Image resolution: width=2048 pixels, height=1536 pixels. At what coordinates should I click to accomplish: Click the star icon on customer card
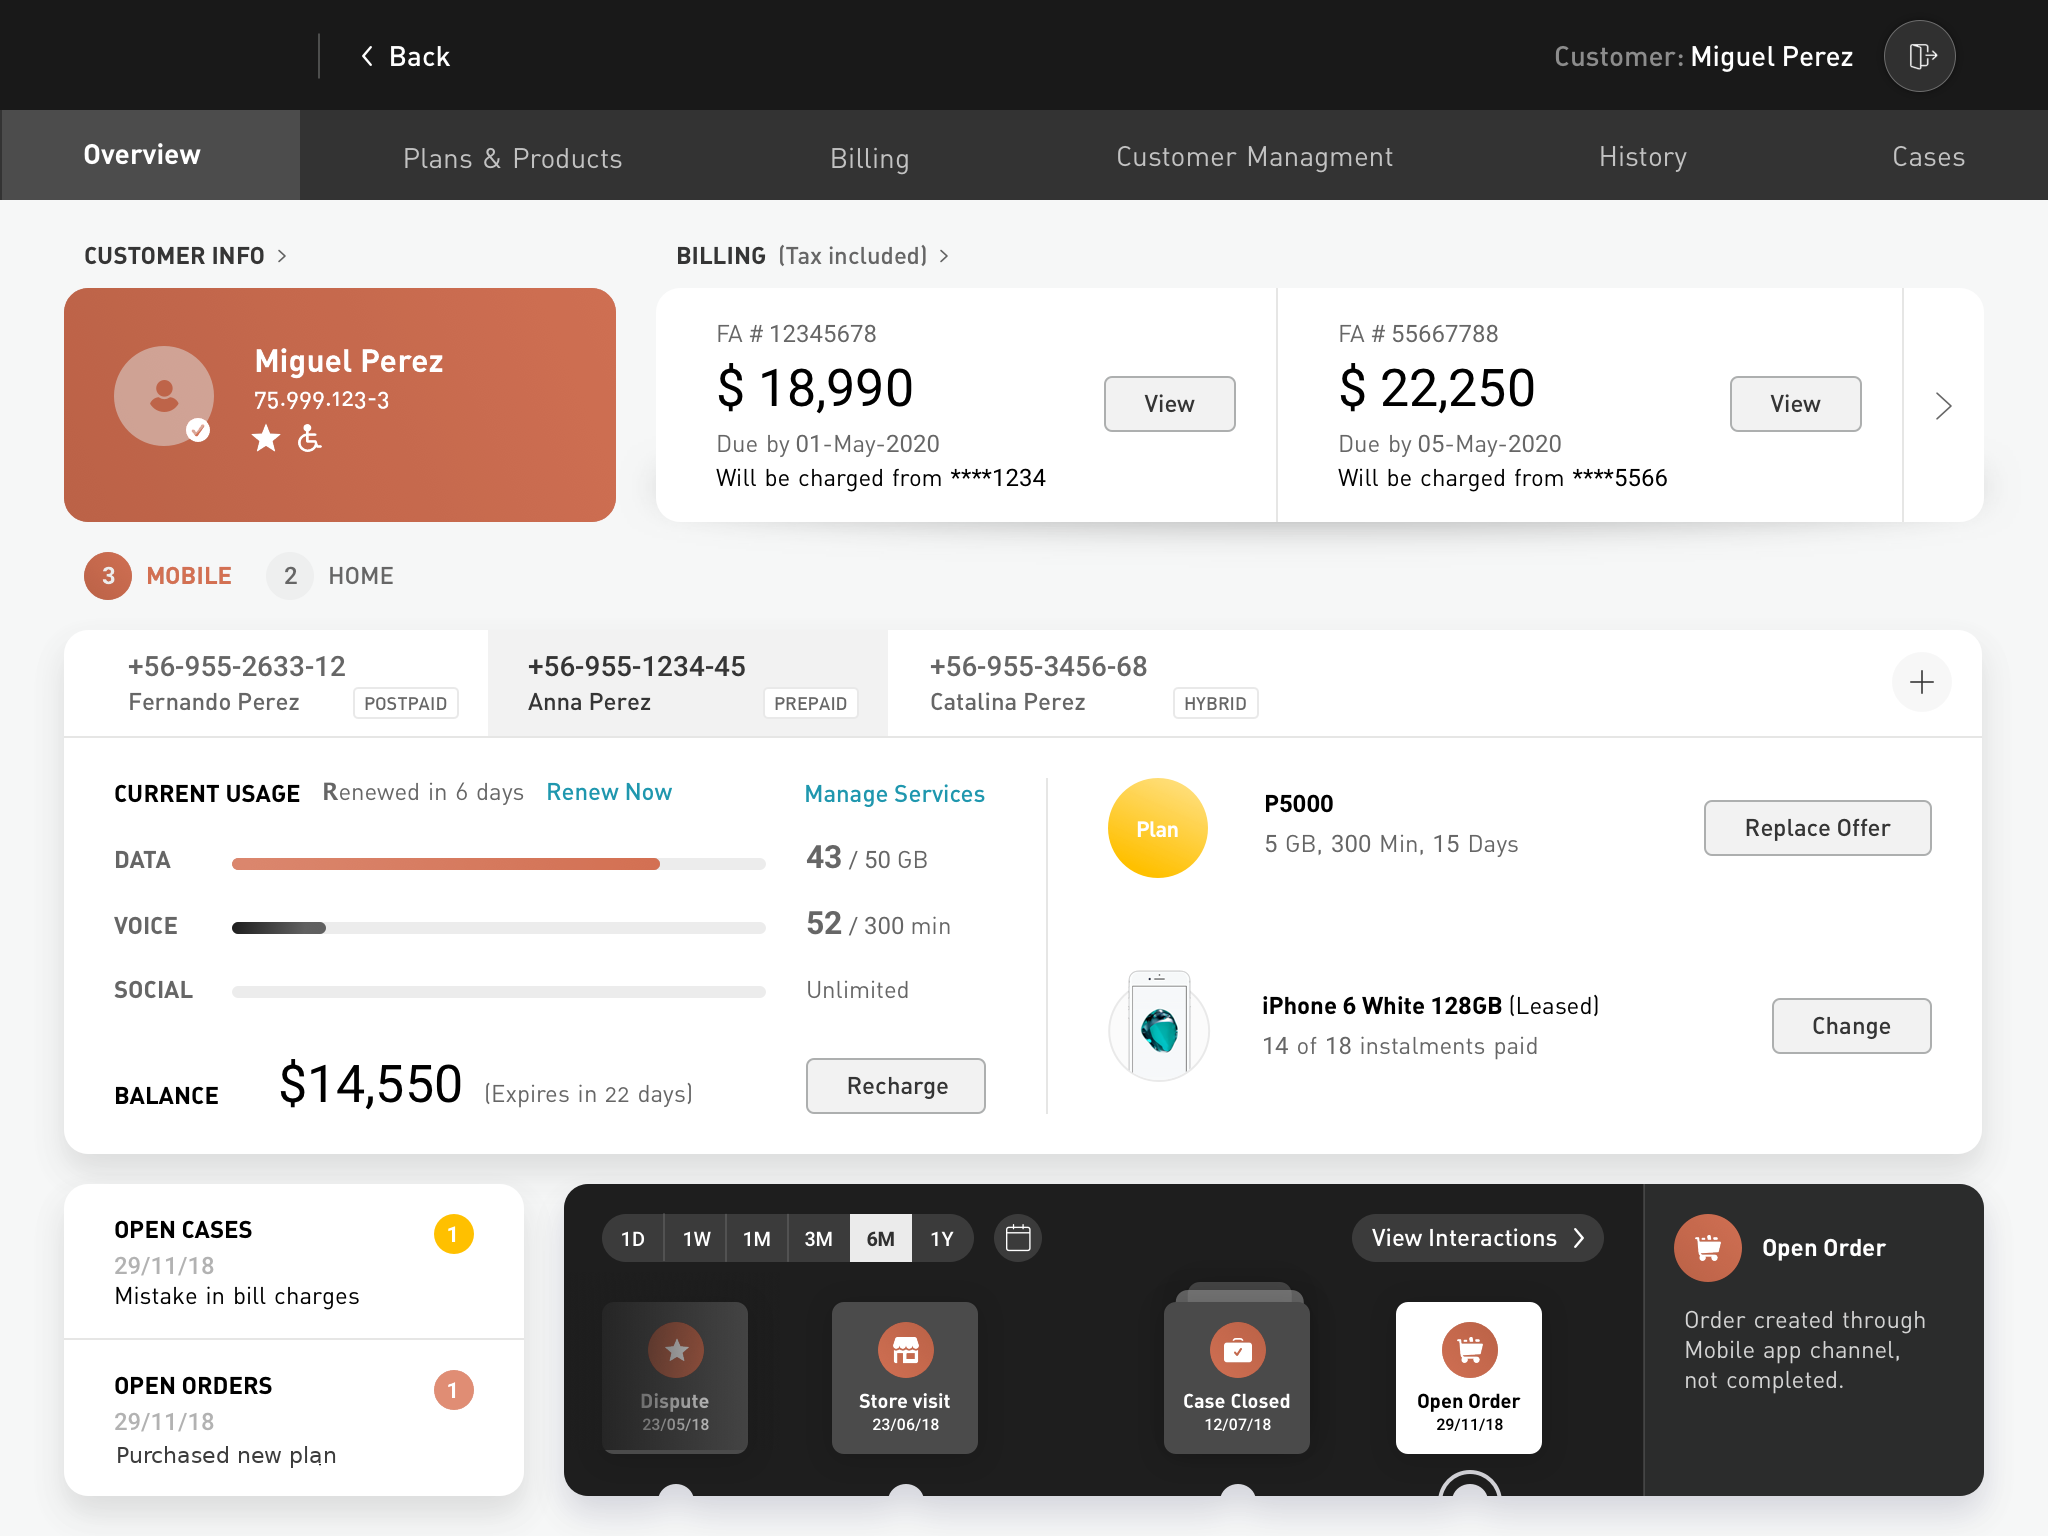click(266, 438)
